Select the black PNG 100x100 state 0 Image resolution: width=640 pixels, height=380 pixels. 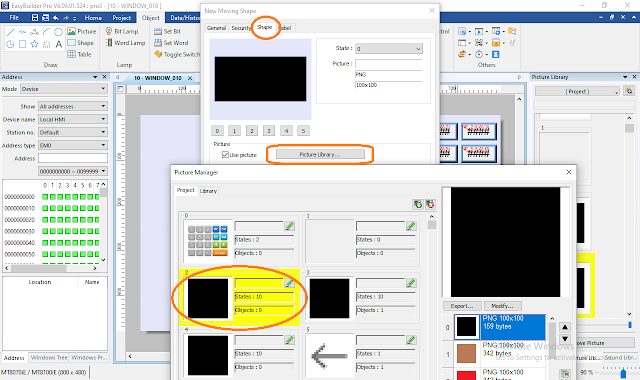[501, 327]
